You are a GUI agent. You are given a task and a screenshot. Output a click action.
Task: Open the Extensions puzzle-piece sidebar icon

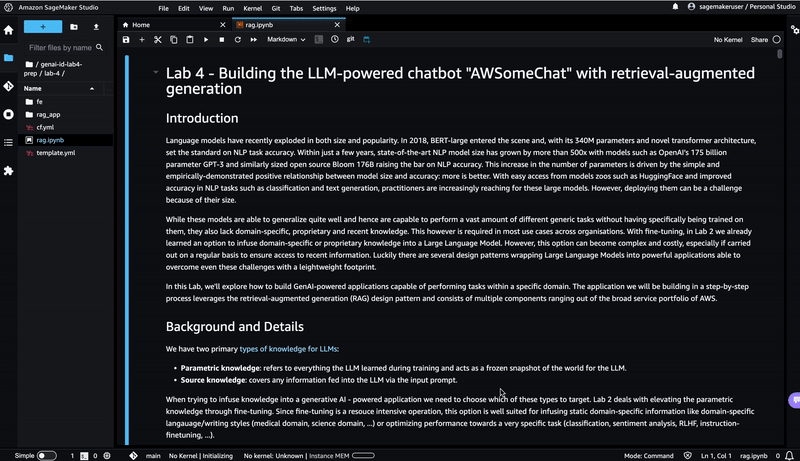(8, 171)
